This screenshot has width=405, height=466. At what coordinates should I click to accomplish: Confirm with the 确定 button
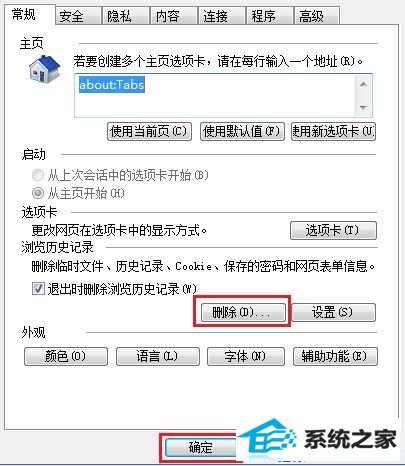coord(201,448)
